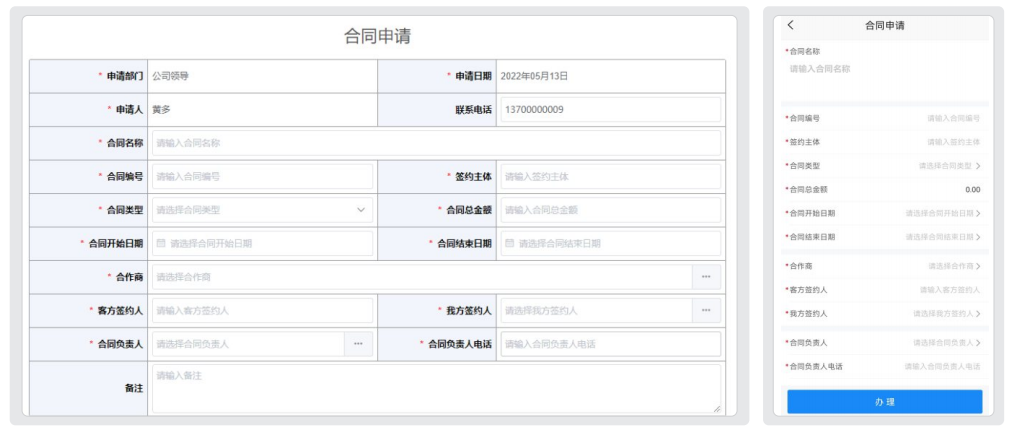The width and height of the screenshot is (1016, 434).
Task: Click calendar icon in 合同开始日期 field
Action: click(x=161, y=244)
